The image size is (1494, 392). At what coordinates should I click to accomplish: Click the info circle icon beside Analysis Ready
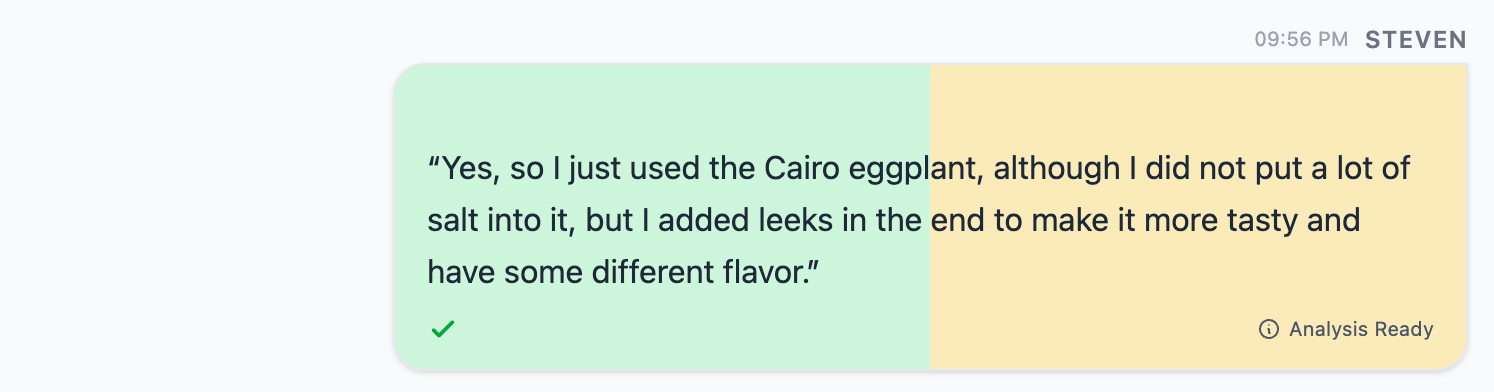point(1269,329)
